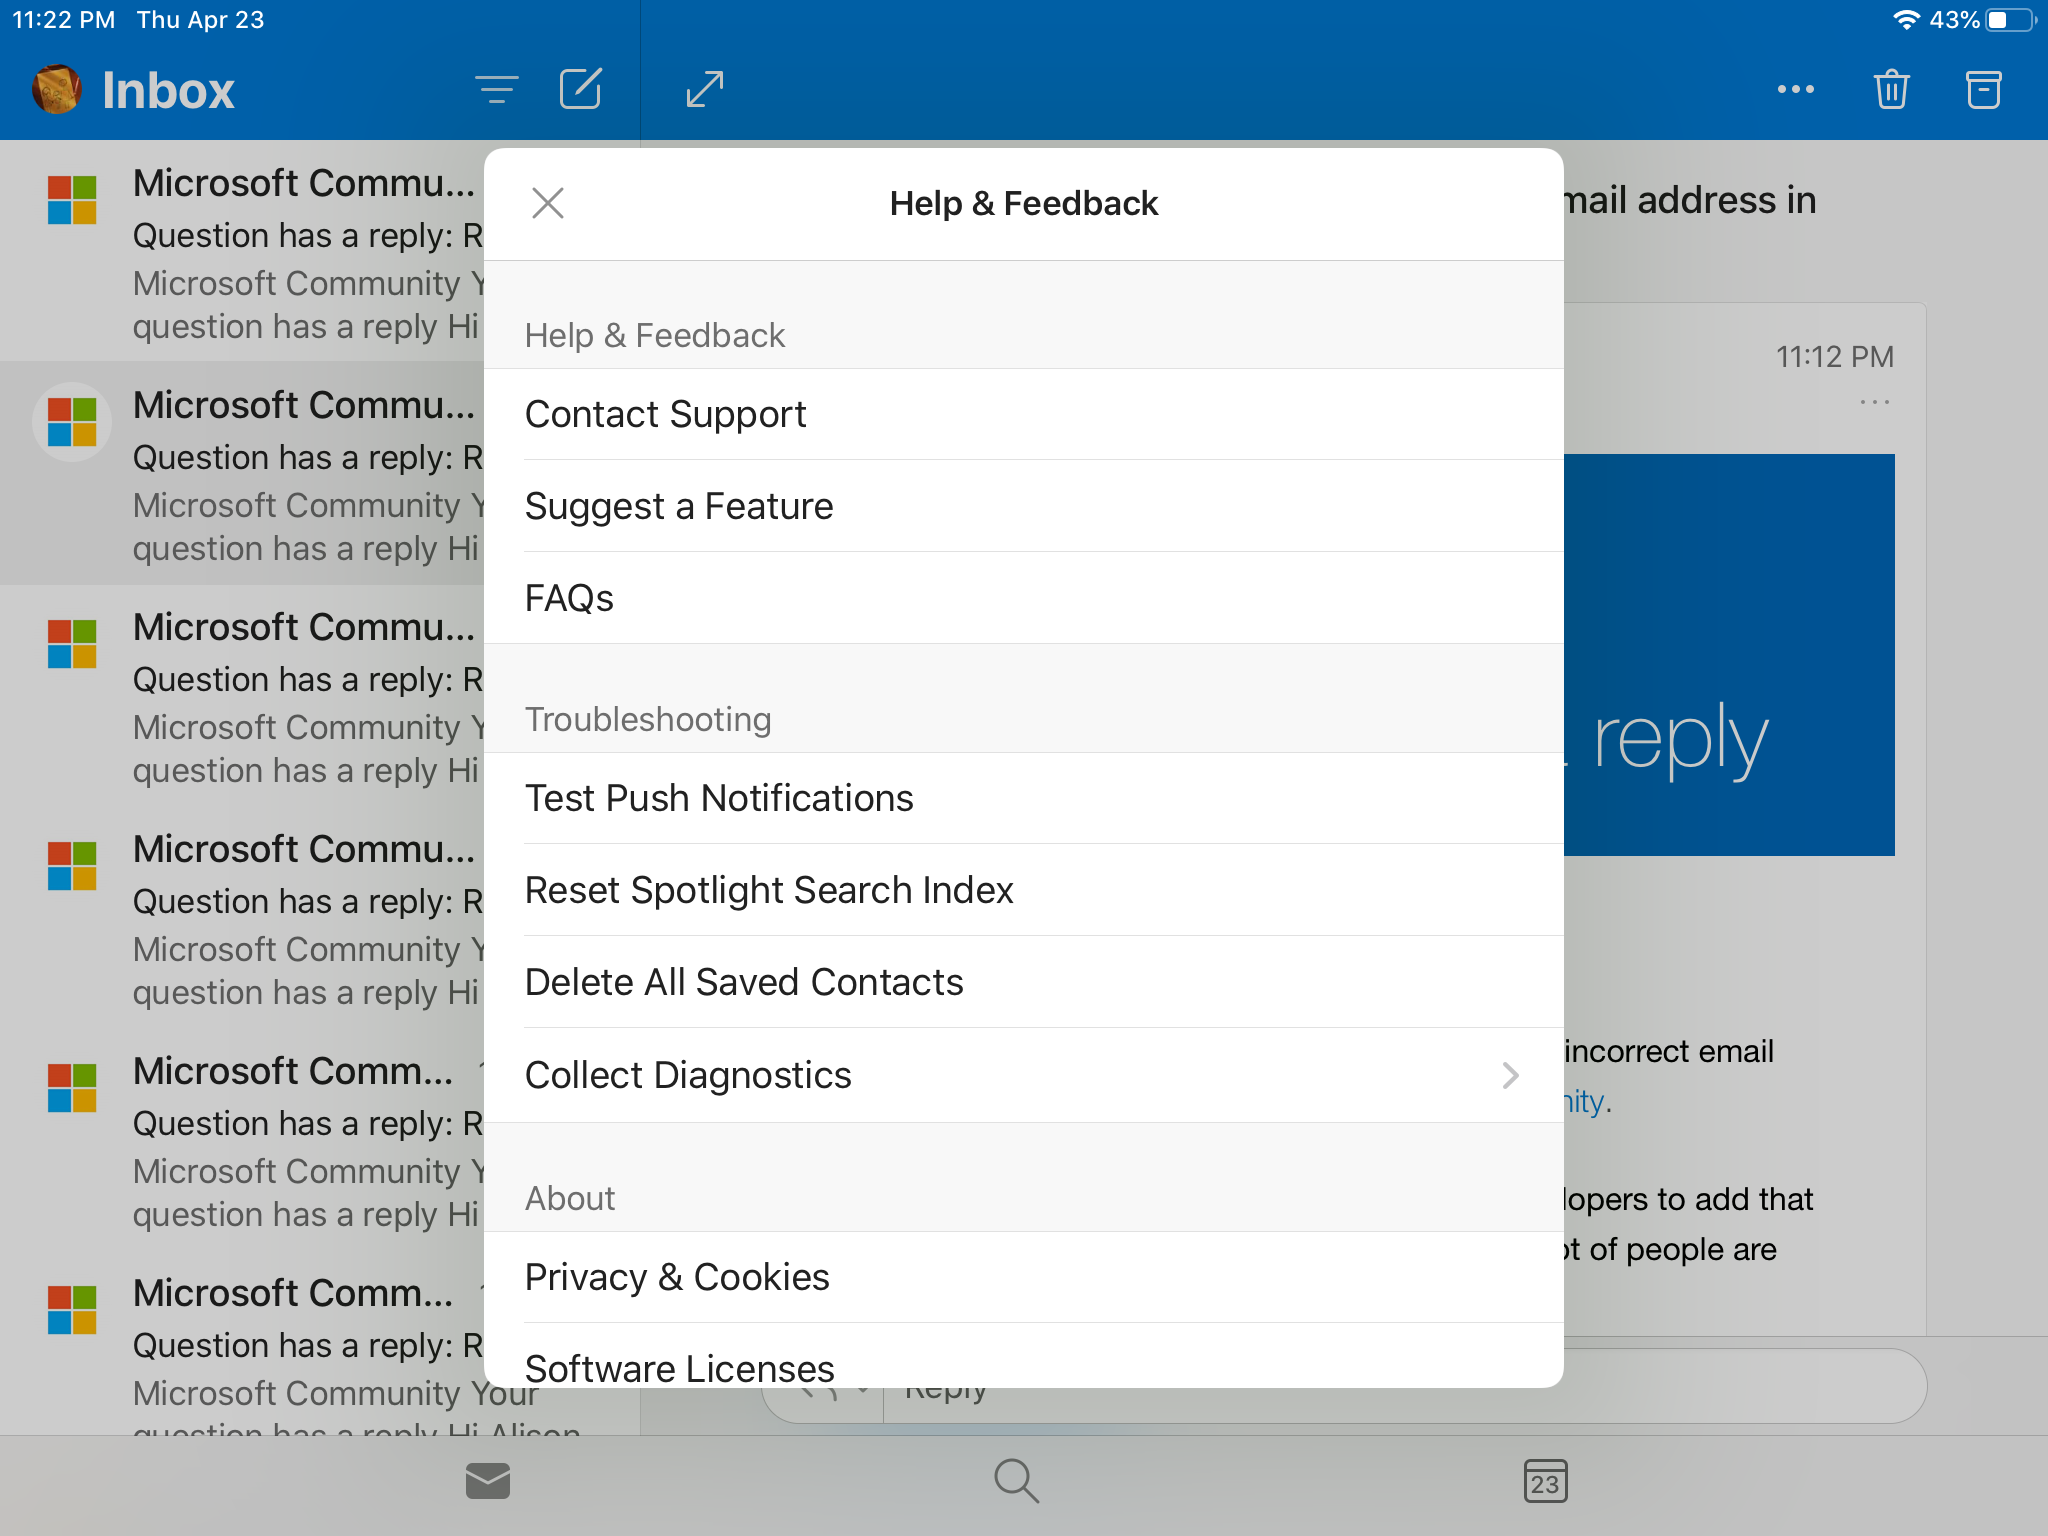This screenshot has height=1536, width=2048.
Task: Open FAQs entry
Action: 1024,598
